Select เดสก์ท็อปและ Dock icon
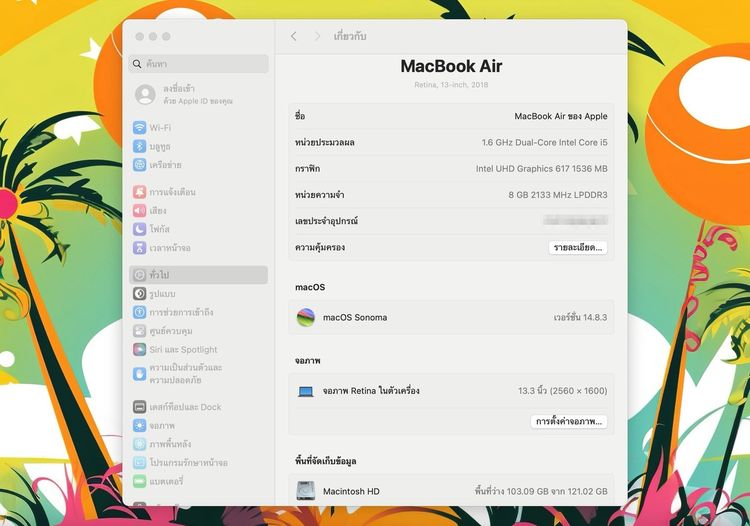750x526 pixels. [x=139, y=407]
